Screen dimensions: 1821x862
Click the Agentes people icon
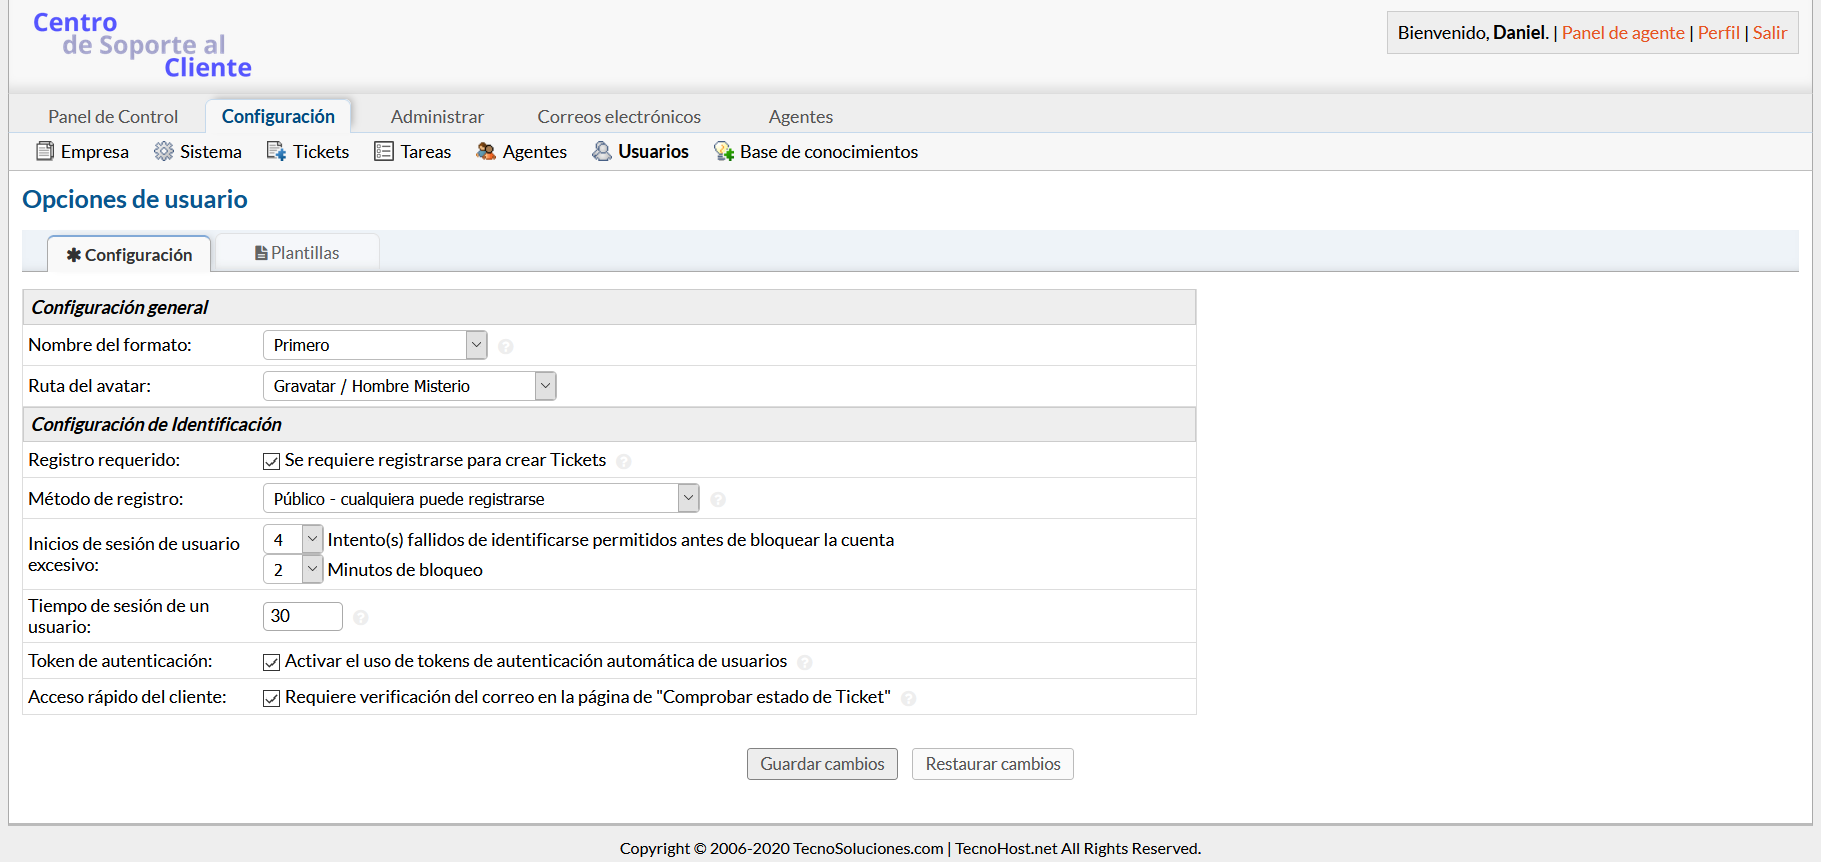click(x=486, y=151)
